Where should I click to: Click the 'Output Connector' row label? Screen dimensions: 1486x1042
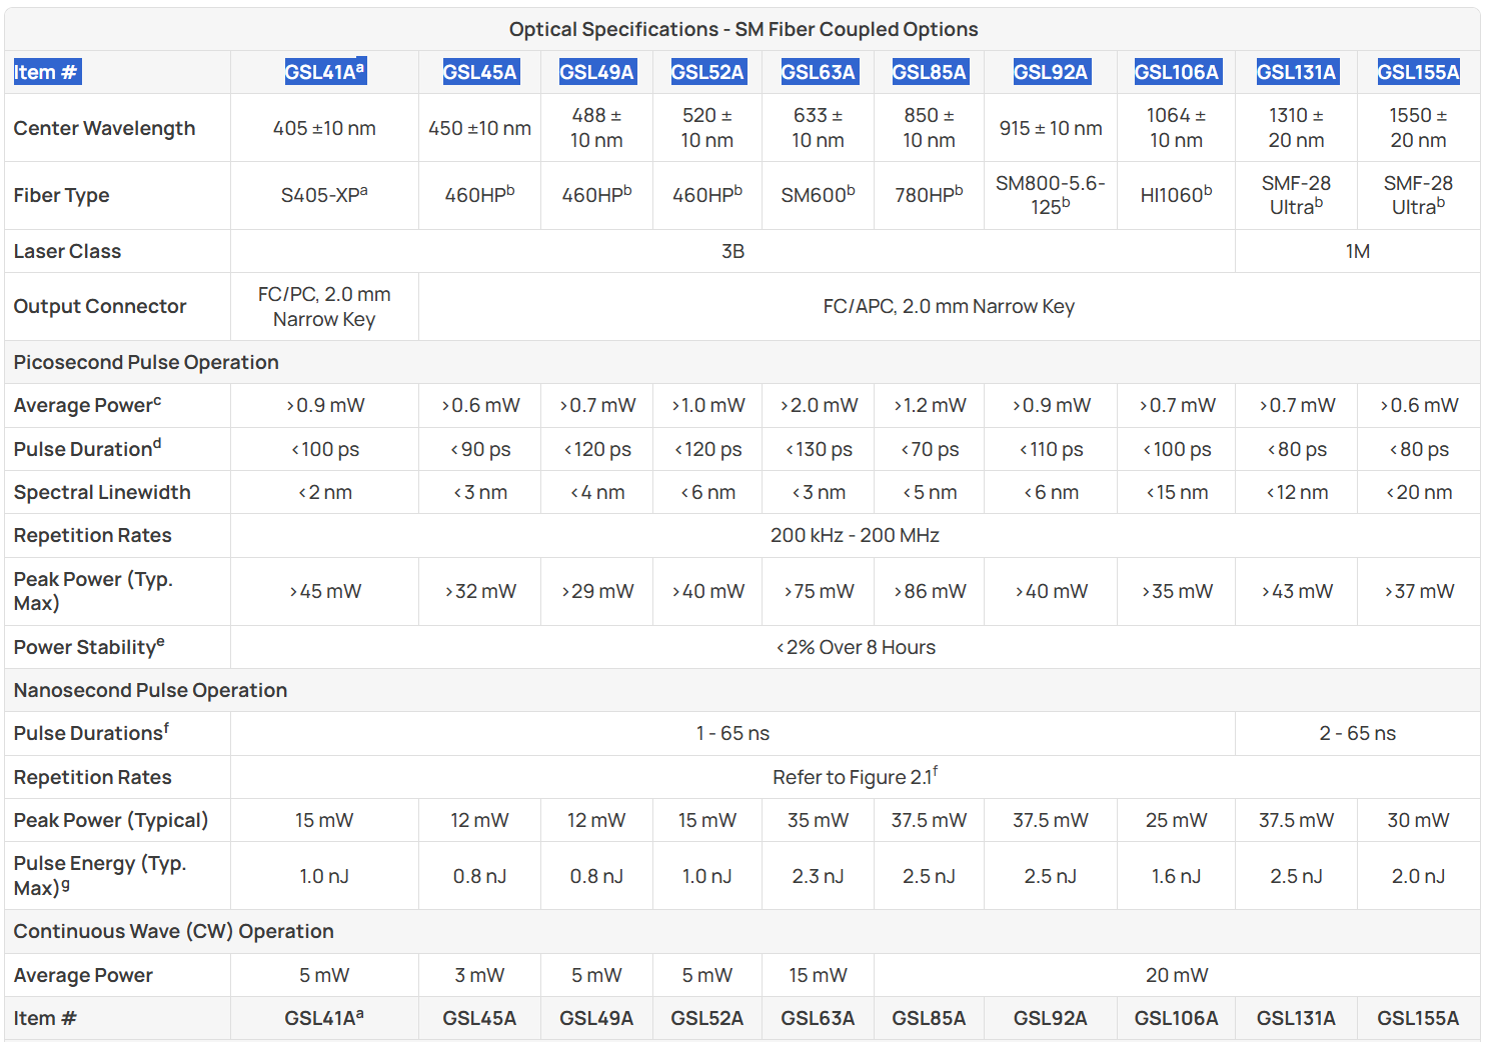(x=100, y=306)
